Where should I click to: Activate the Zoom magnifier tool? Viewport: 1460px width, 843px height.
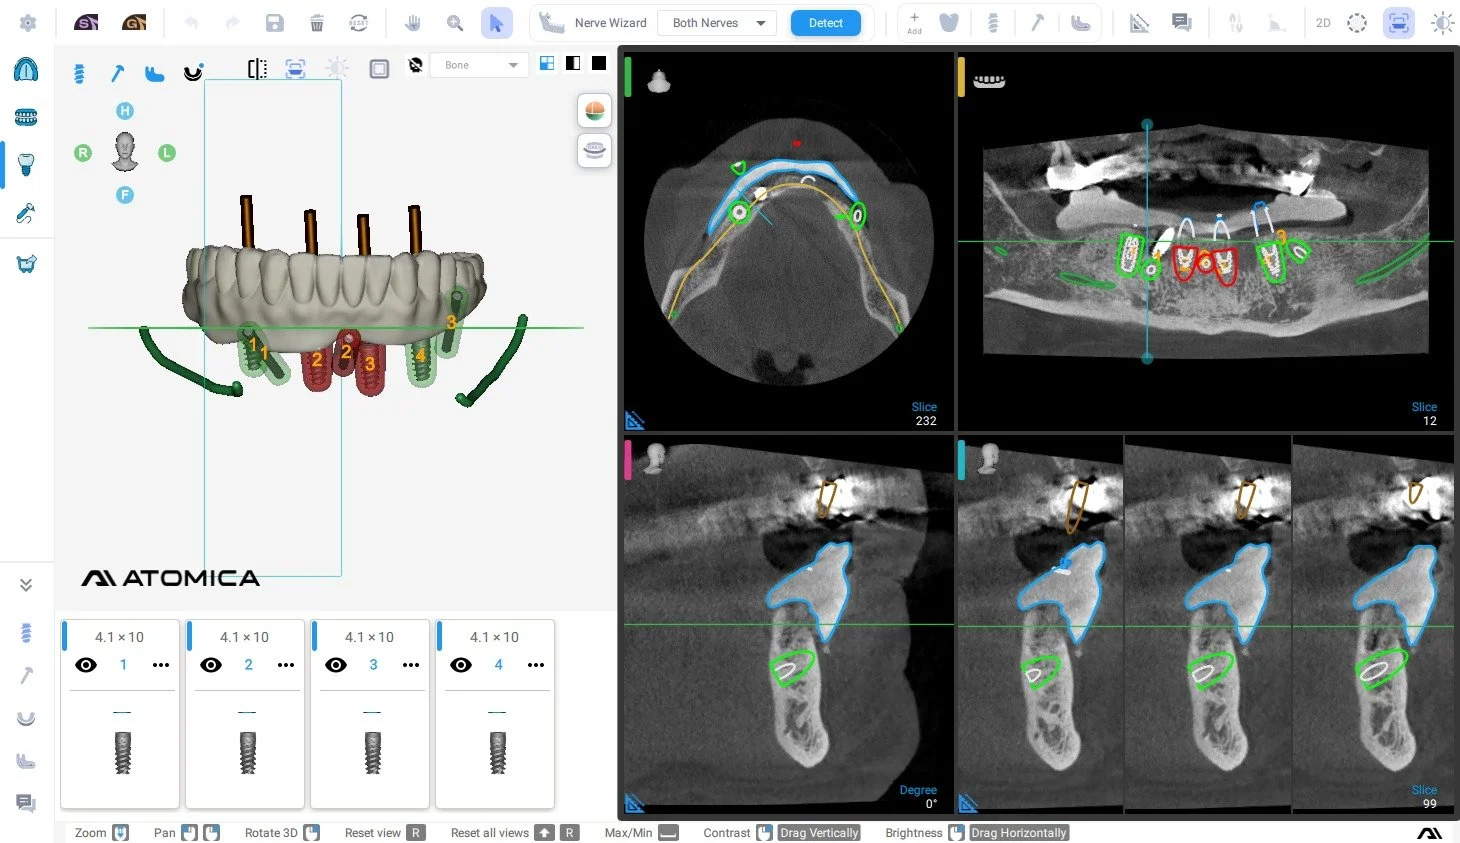click(x=455, y=22)
